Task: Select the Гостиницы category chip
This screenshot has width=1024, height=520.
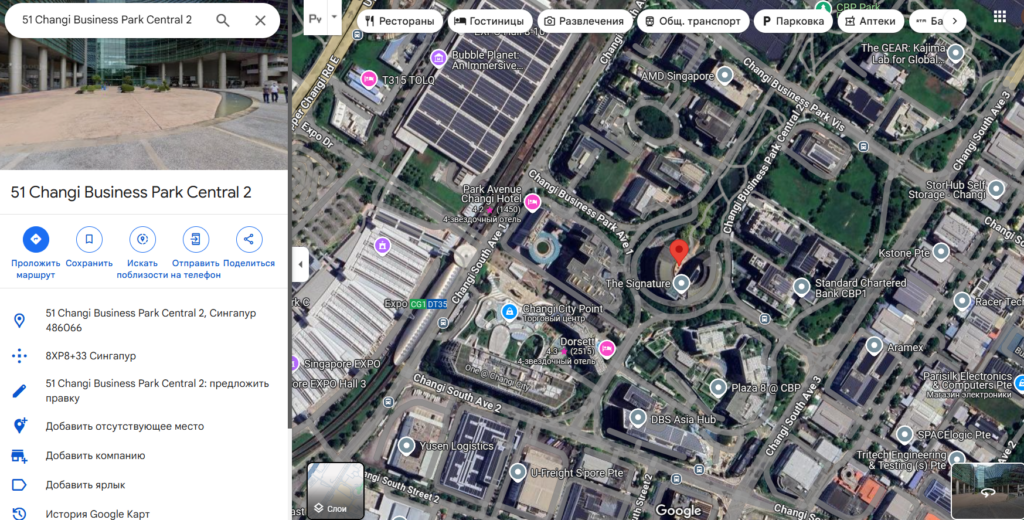Action: coord(488,21)
